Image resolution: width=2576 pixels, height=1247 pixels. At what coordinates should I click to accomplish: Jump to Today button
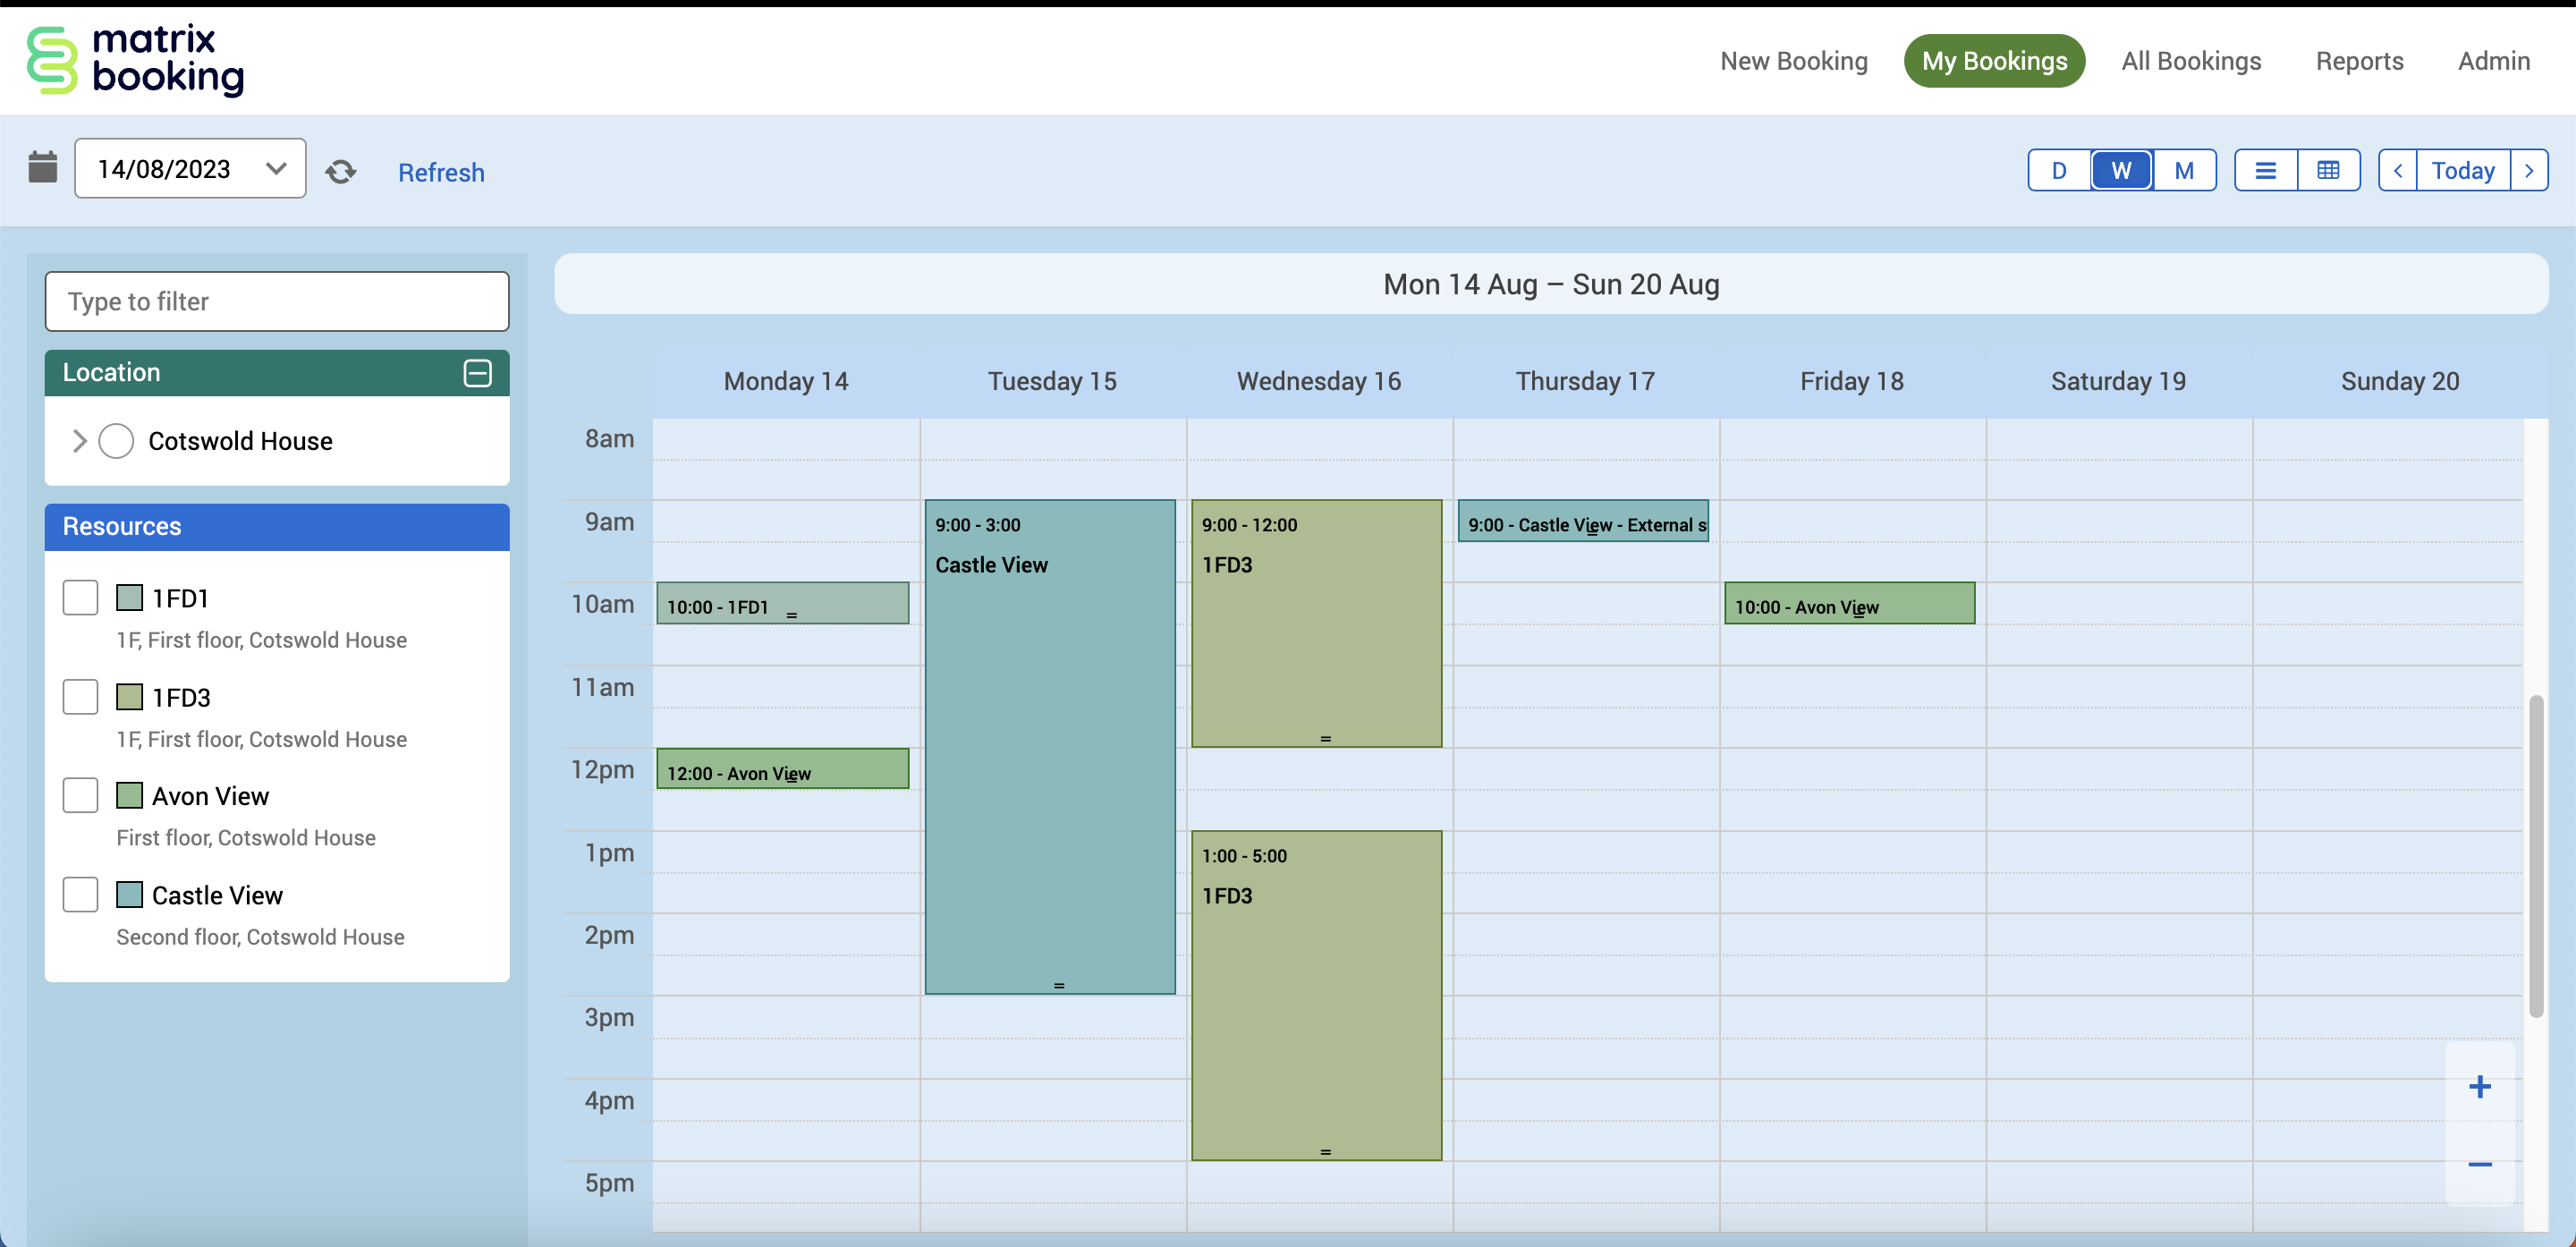pyautogui.click(x=2462, y=171)
